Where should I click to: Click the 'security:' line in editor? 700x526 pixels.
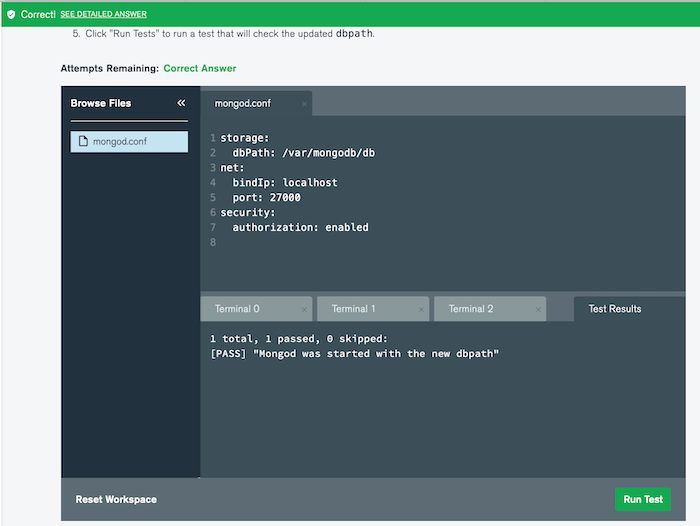pos(248,213)
